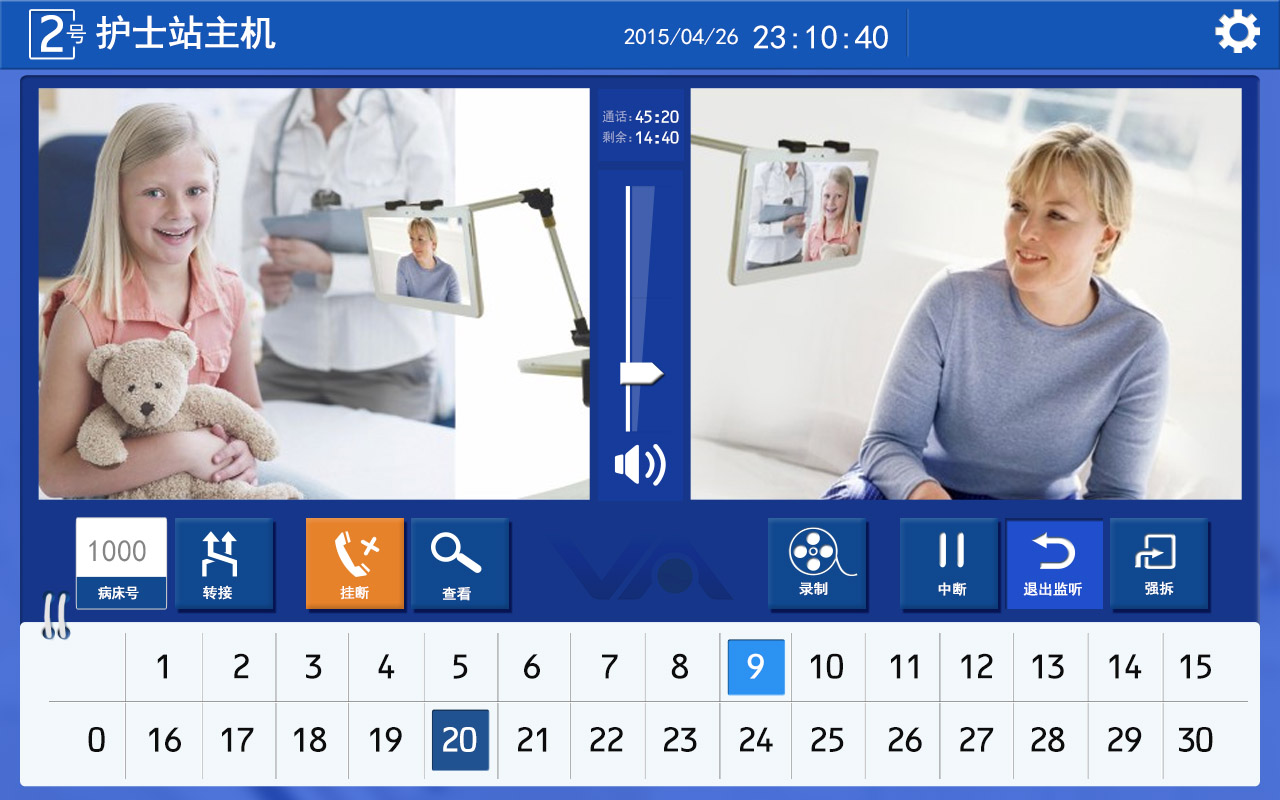Open the 查看 magnifier search button
1280x800 pixels.
pyautogui.click(x=460, y=563)
